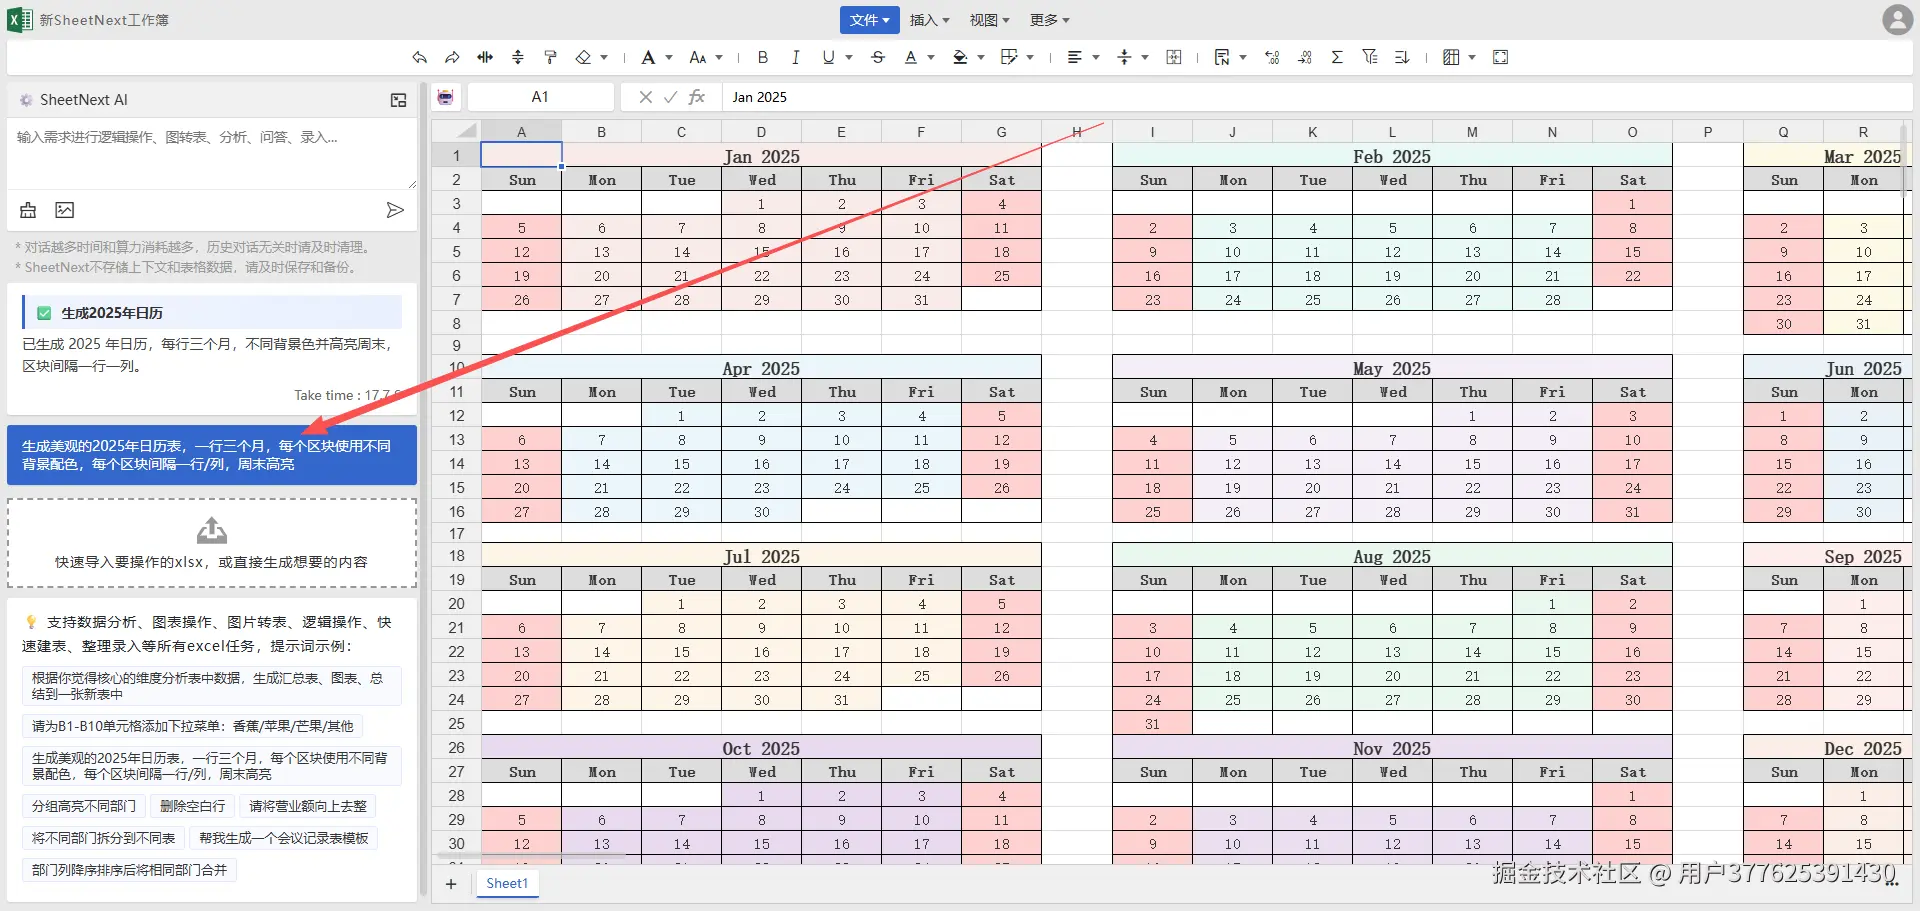This screenshot has width=1920, height=911.
Task: Click the confirm checkmark in the formula bar
Action: point(671,97)
